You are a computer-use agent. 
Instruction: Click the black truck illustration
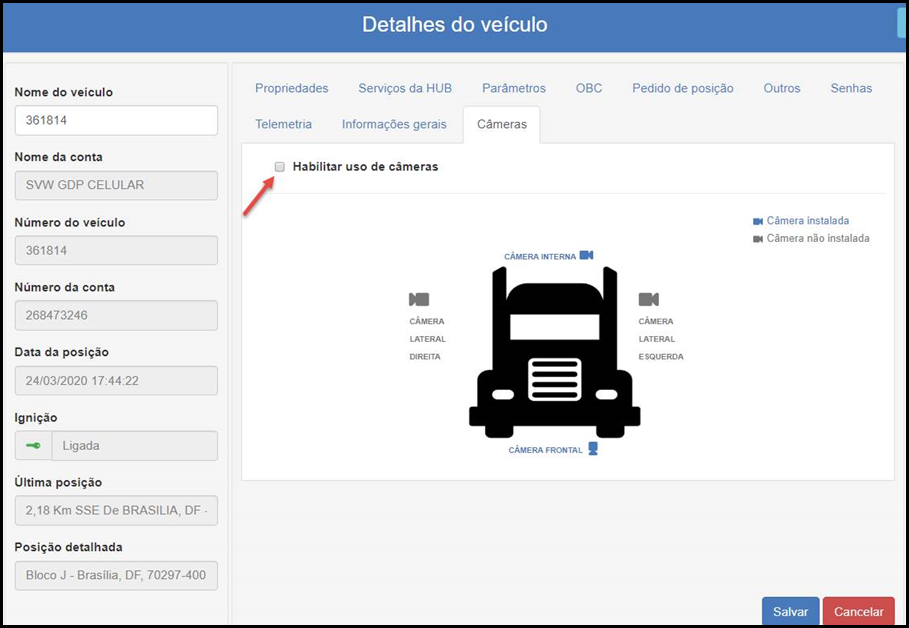click(x=555, y=352)
